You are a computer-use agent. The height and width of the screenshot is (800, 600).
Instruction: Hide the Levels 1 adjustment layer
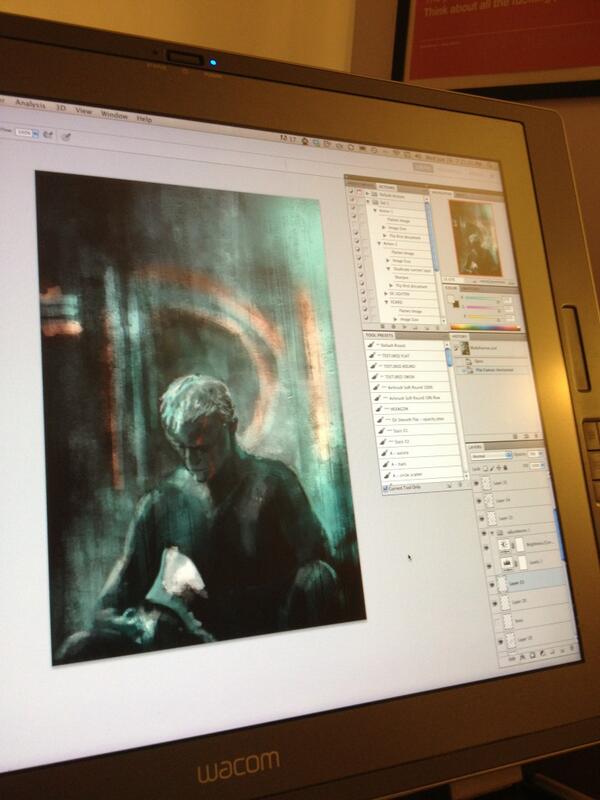tap(489, 565)
